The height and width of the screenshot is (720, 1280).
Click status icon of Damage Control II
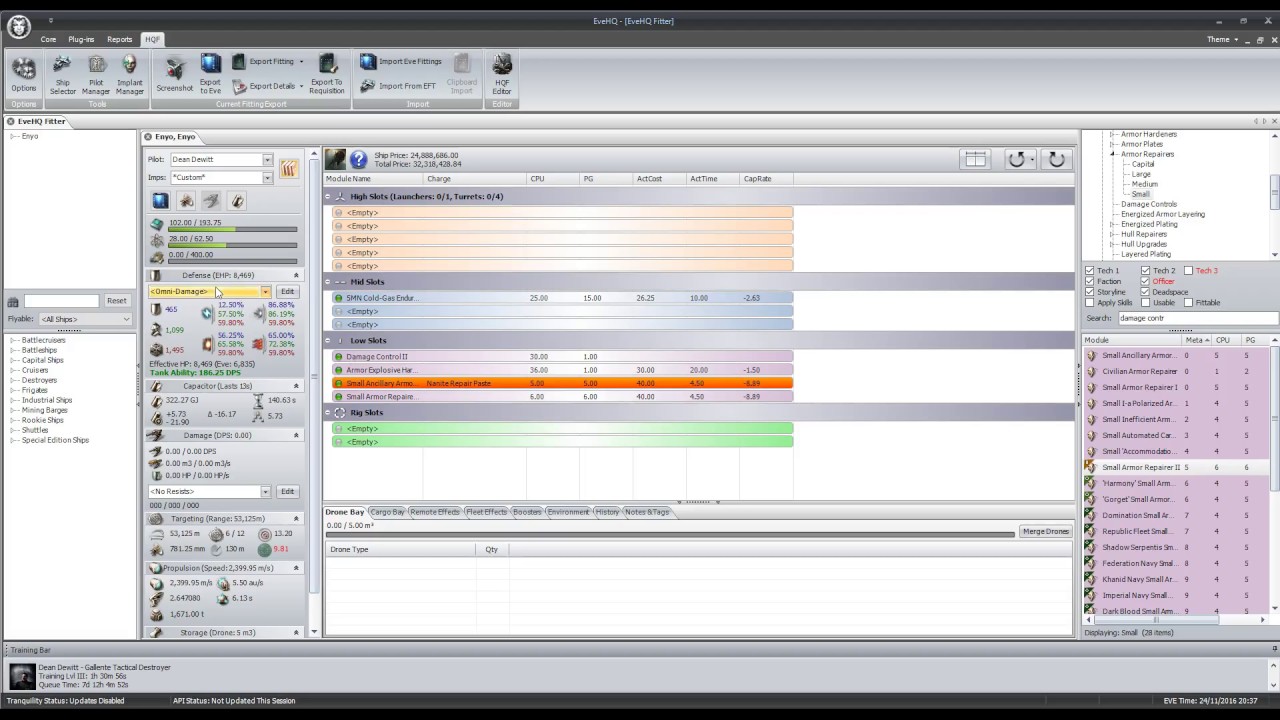pos(339,357)
